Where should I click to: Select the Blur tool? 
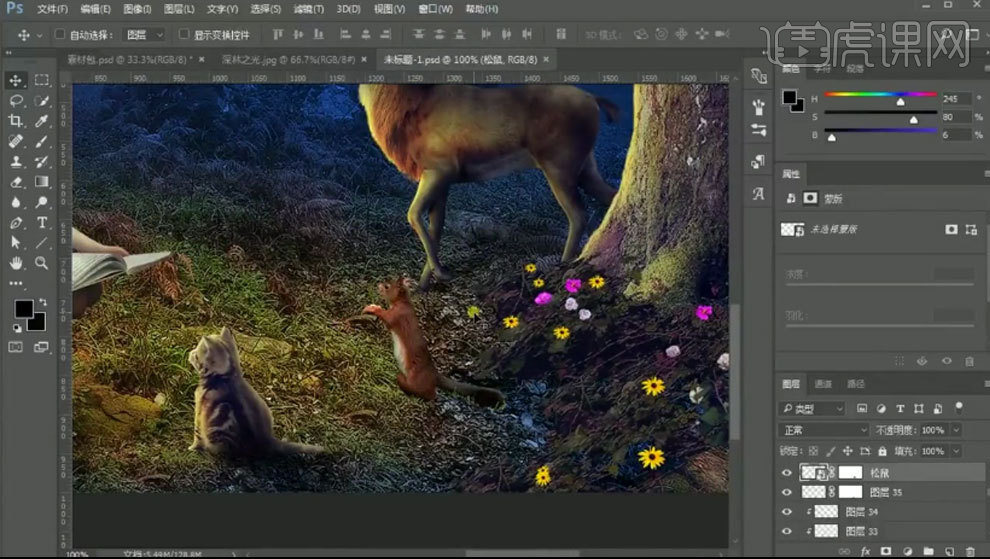point(16,202)
